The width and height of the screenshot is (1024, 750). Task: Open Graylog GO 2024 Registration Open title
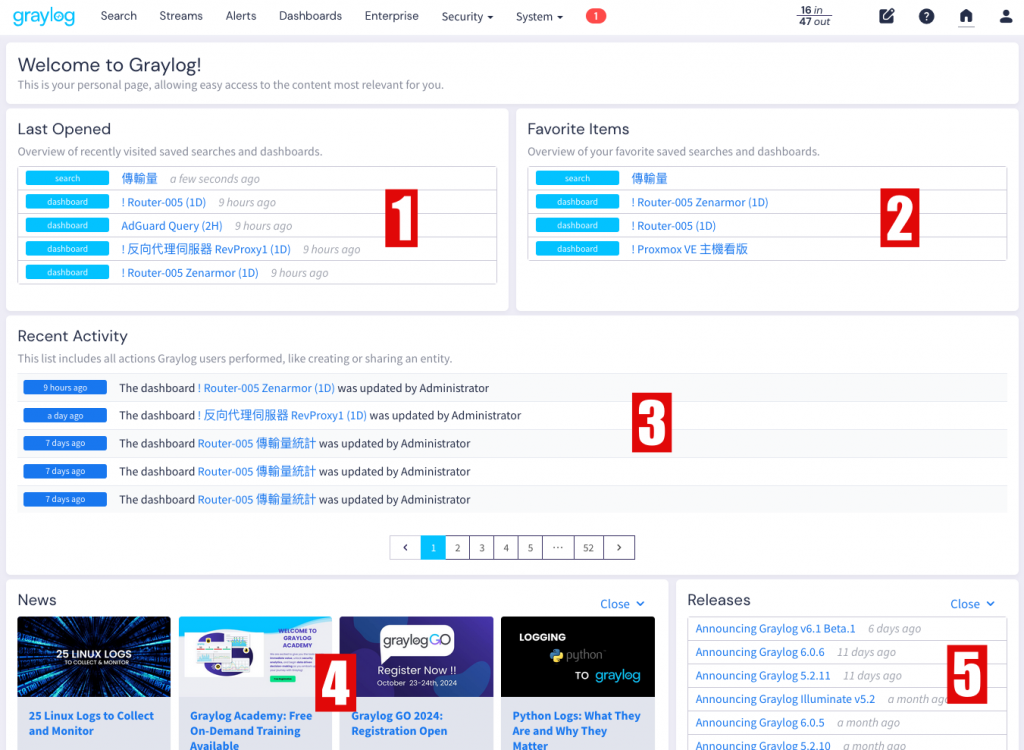pyautogui.click(x=399, y=723)
